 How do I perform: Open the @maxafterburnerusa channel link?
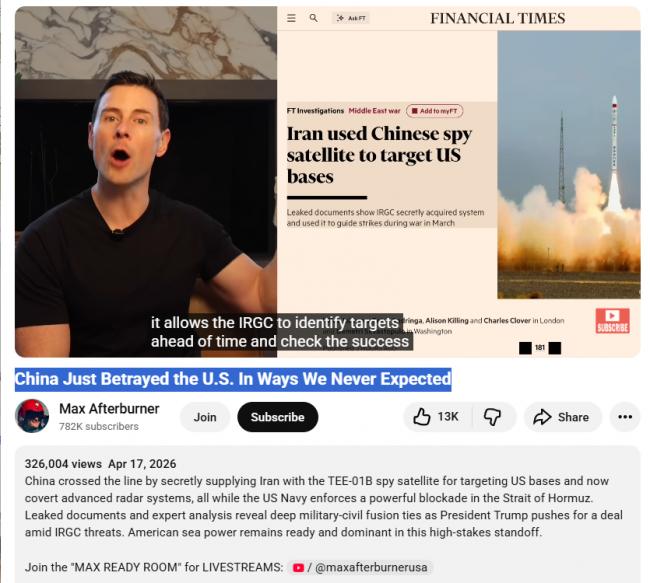(x=371, y=567)
